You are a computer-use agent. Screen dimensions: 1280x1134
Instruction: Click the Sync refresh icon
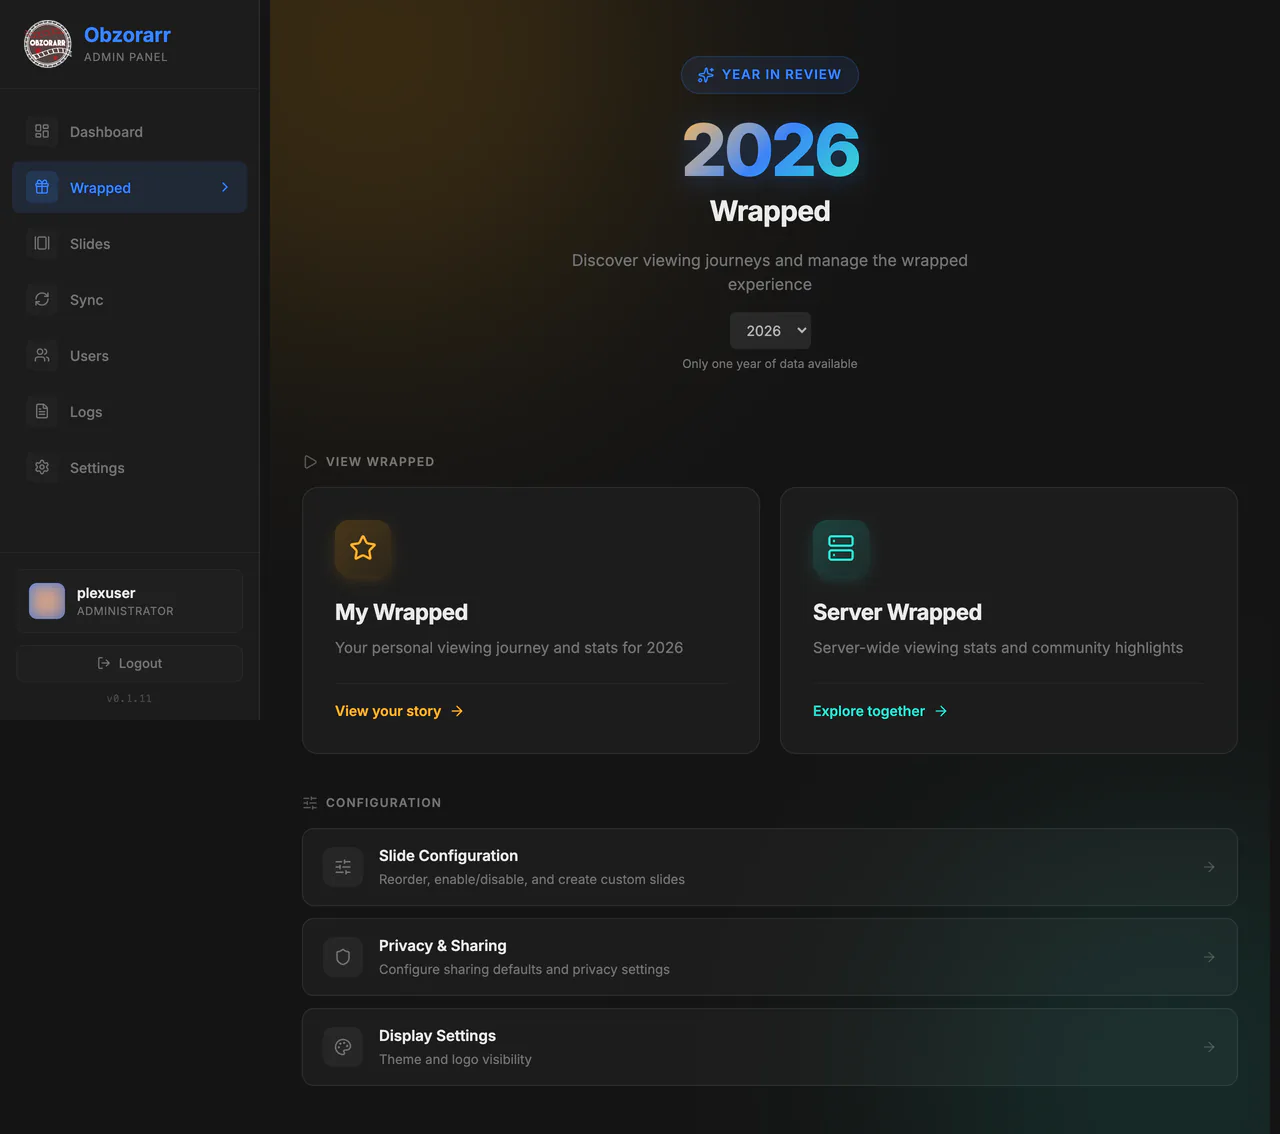[x=42, y=299]
